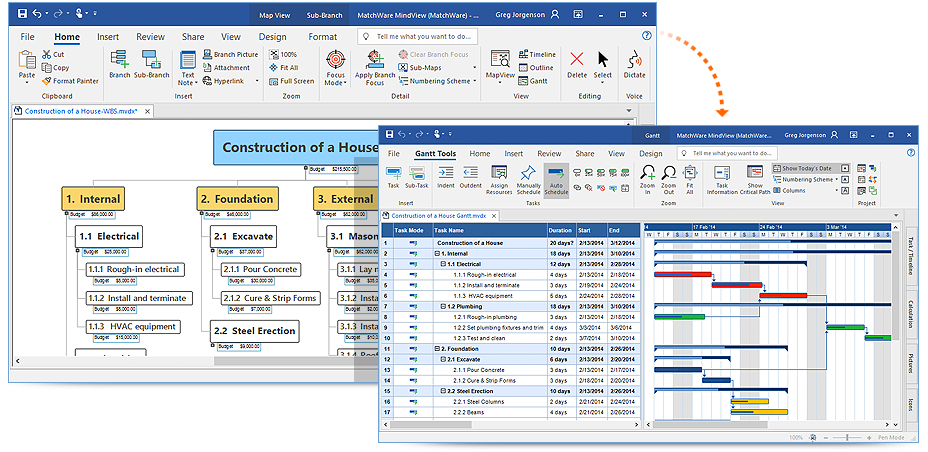Viewport: 928px width, 452px height.
Task: Click Show Critical Path
Action: (x=755, y=180)
